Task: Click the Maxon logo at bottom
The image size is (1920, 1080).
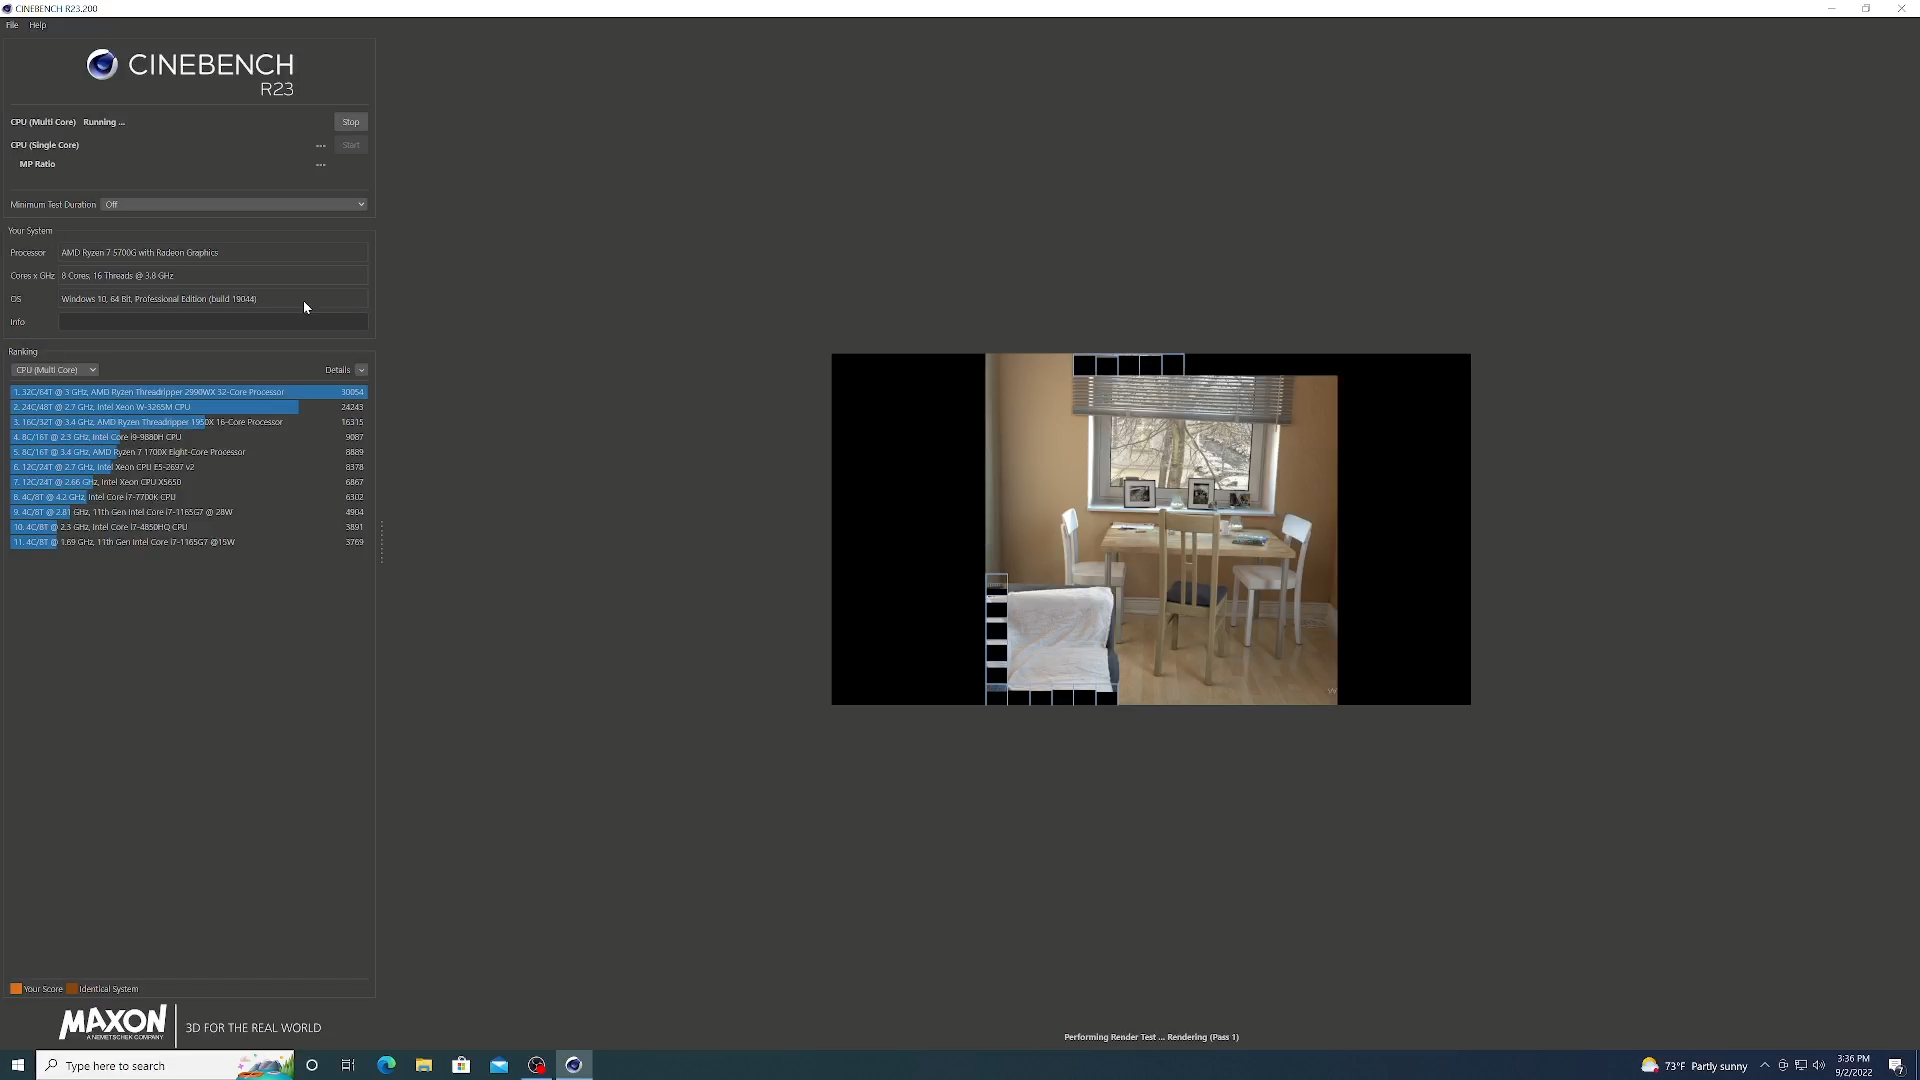Action: coord(113,1024)
